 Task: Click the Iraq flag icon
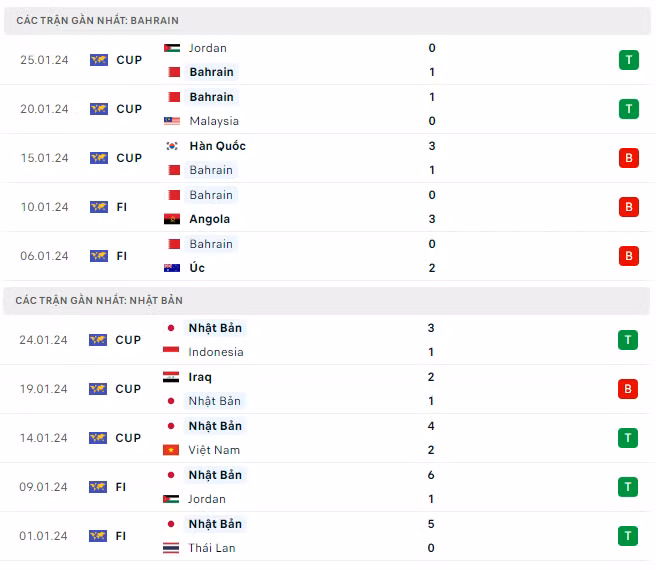[x=171, y=377]
